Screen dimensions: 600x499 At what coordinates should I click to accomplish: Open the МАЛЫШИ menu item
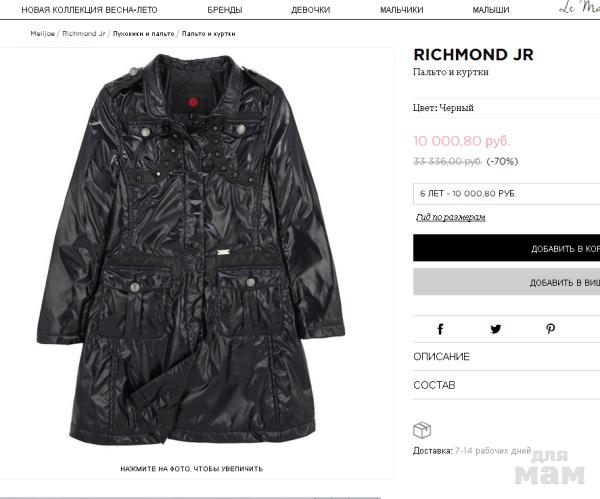(491, 10)
